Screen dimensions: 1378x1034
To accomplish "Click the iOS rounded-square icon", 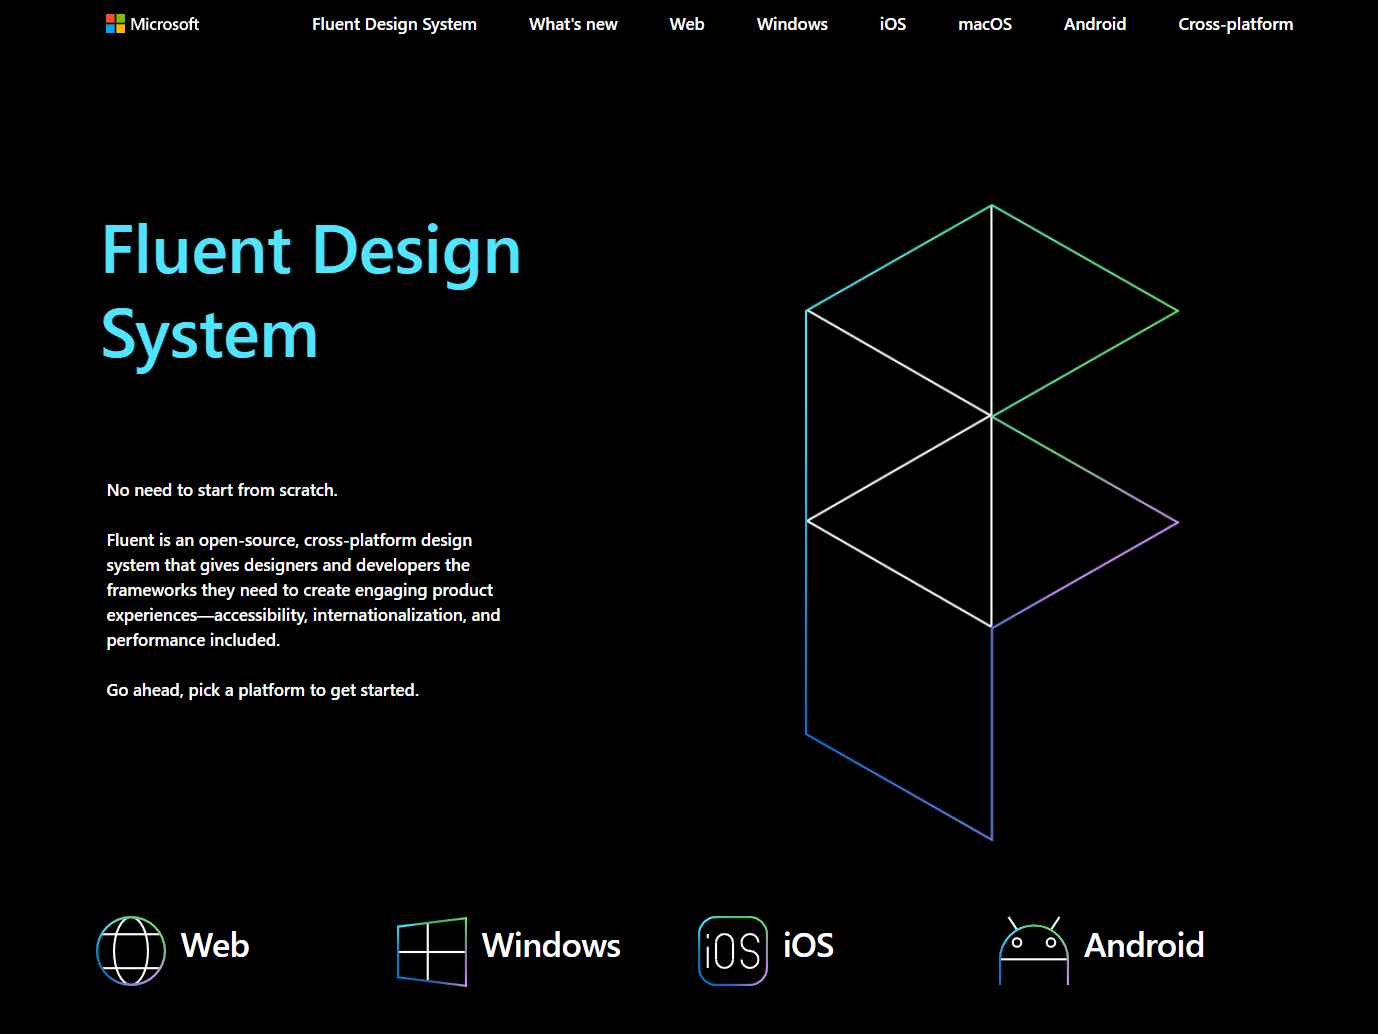I will click(x=733, y=951).
